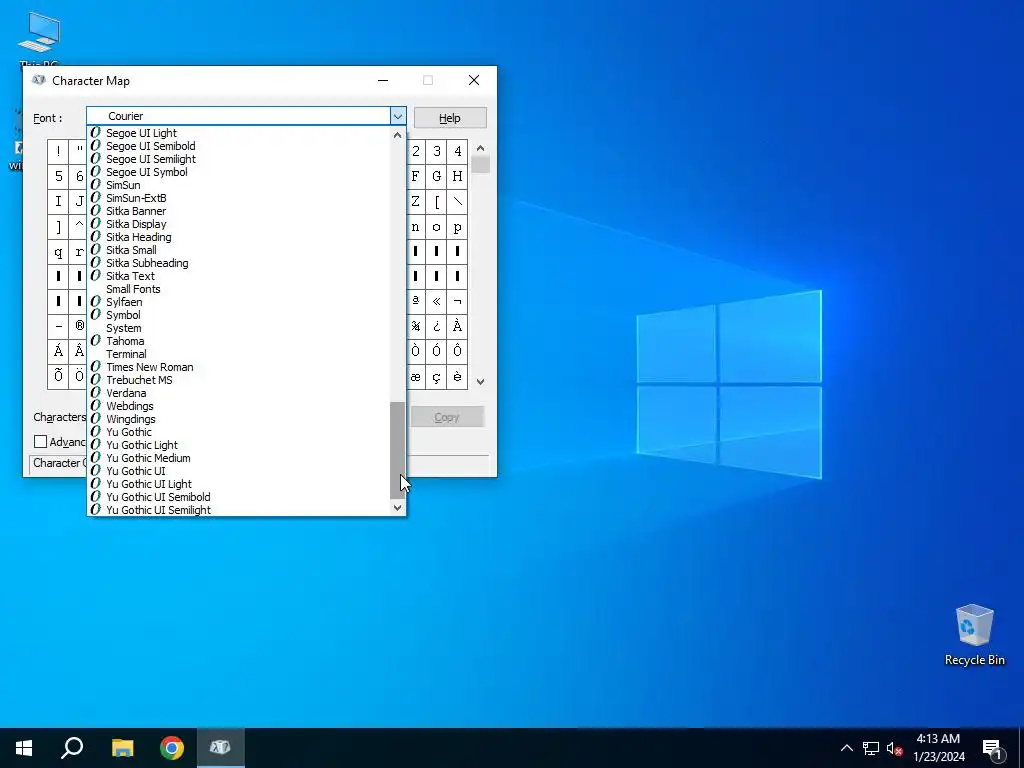Pick Segoe UI Semilight in dropdown
This screenshot has width=1024, height=768.
pyautogui.click(x=238, y=159)
